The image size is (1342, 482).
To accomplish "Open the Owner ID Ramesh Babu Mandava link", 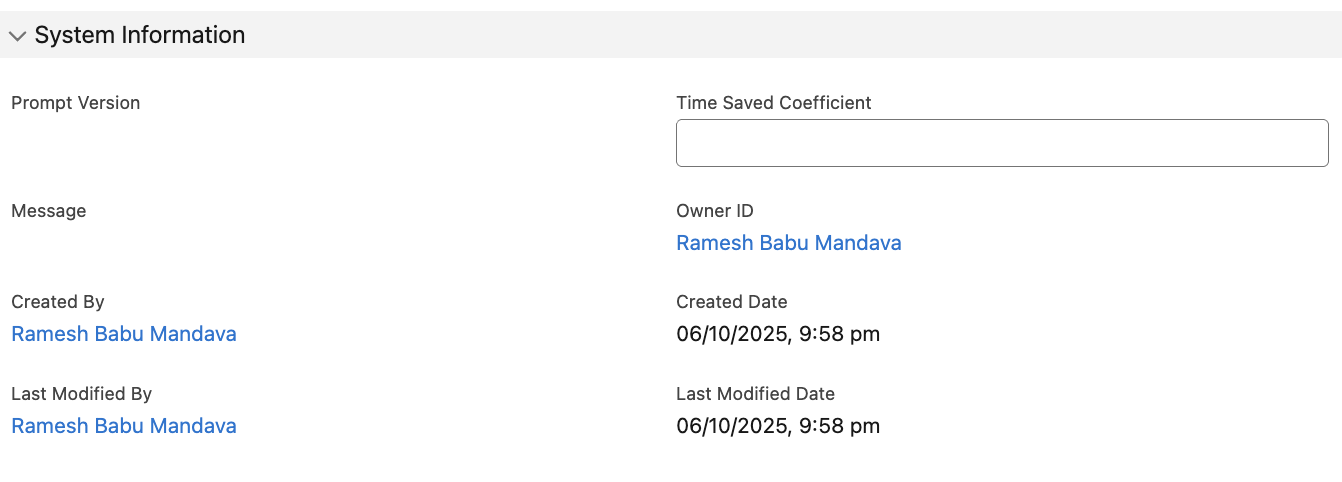I will (788, 243).
